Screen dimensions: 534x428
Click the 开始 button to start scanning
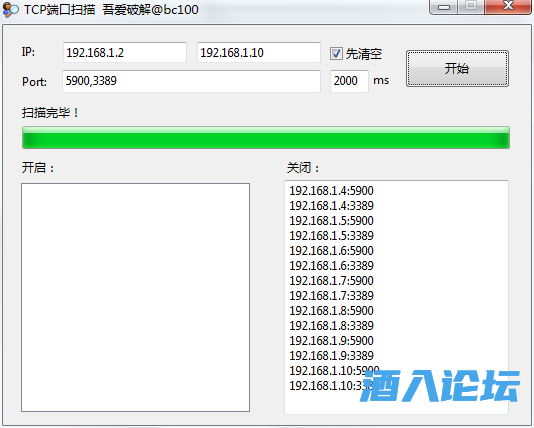(x=457, y=68)
